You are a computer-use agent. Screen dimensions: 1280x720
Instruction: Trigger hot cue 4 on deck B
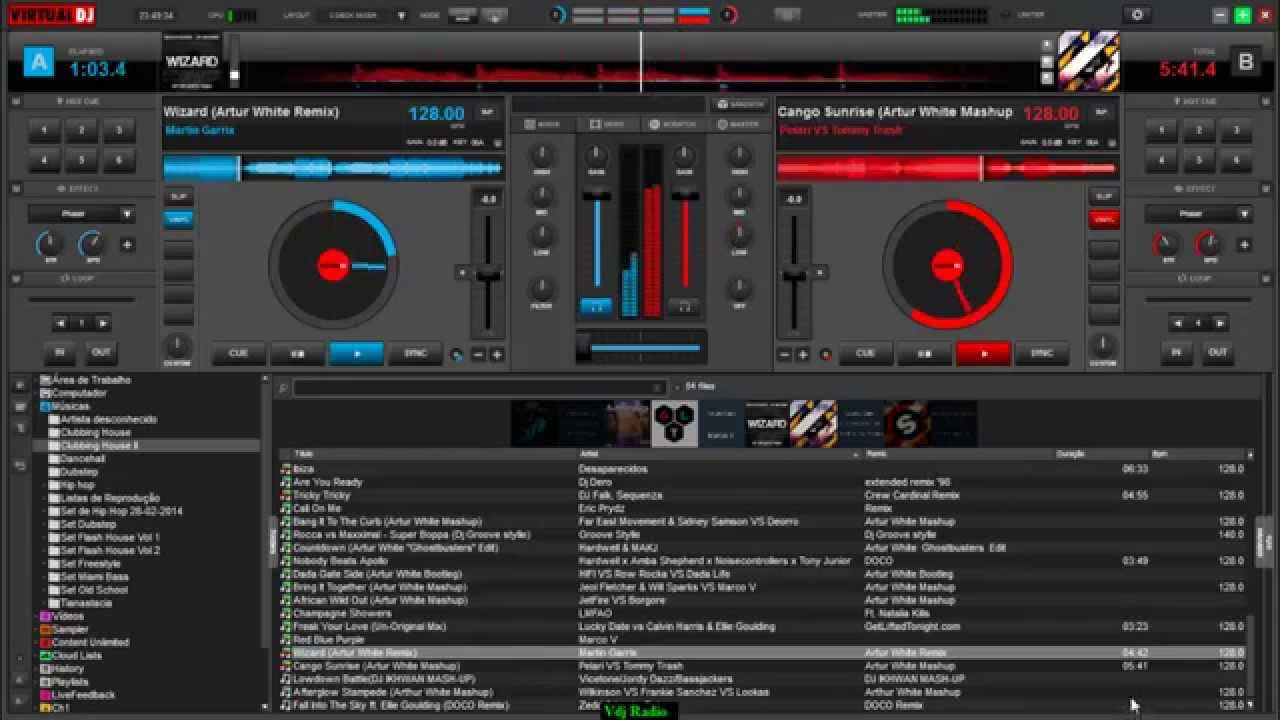[x=1161, y=159]
